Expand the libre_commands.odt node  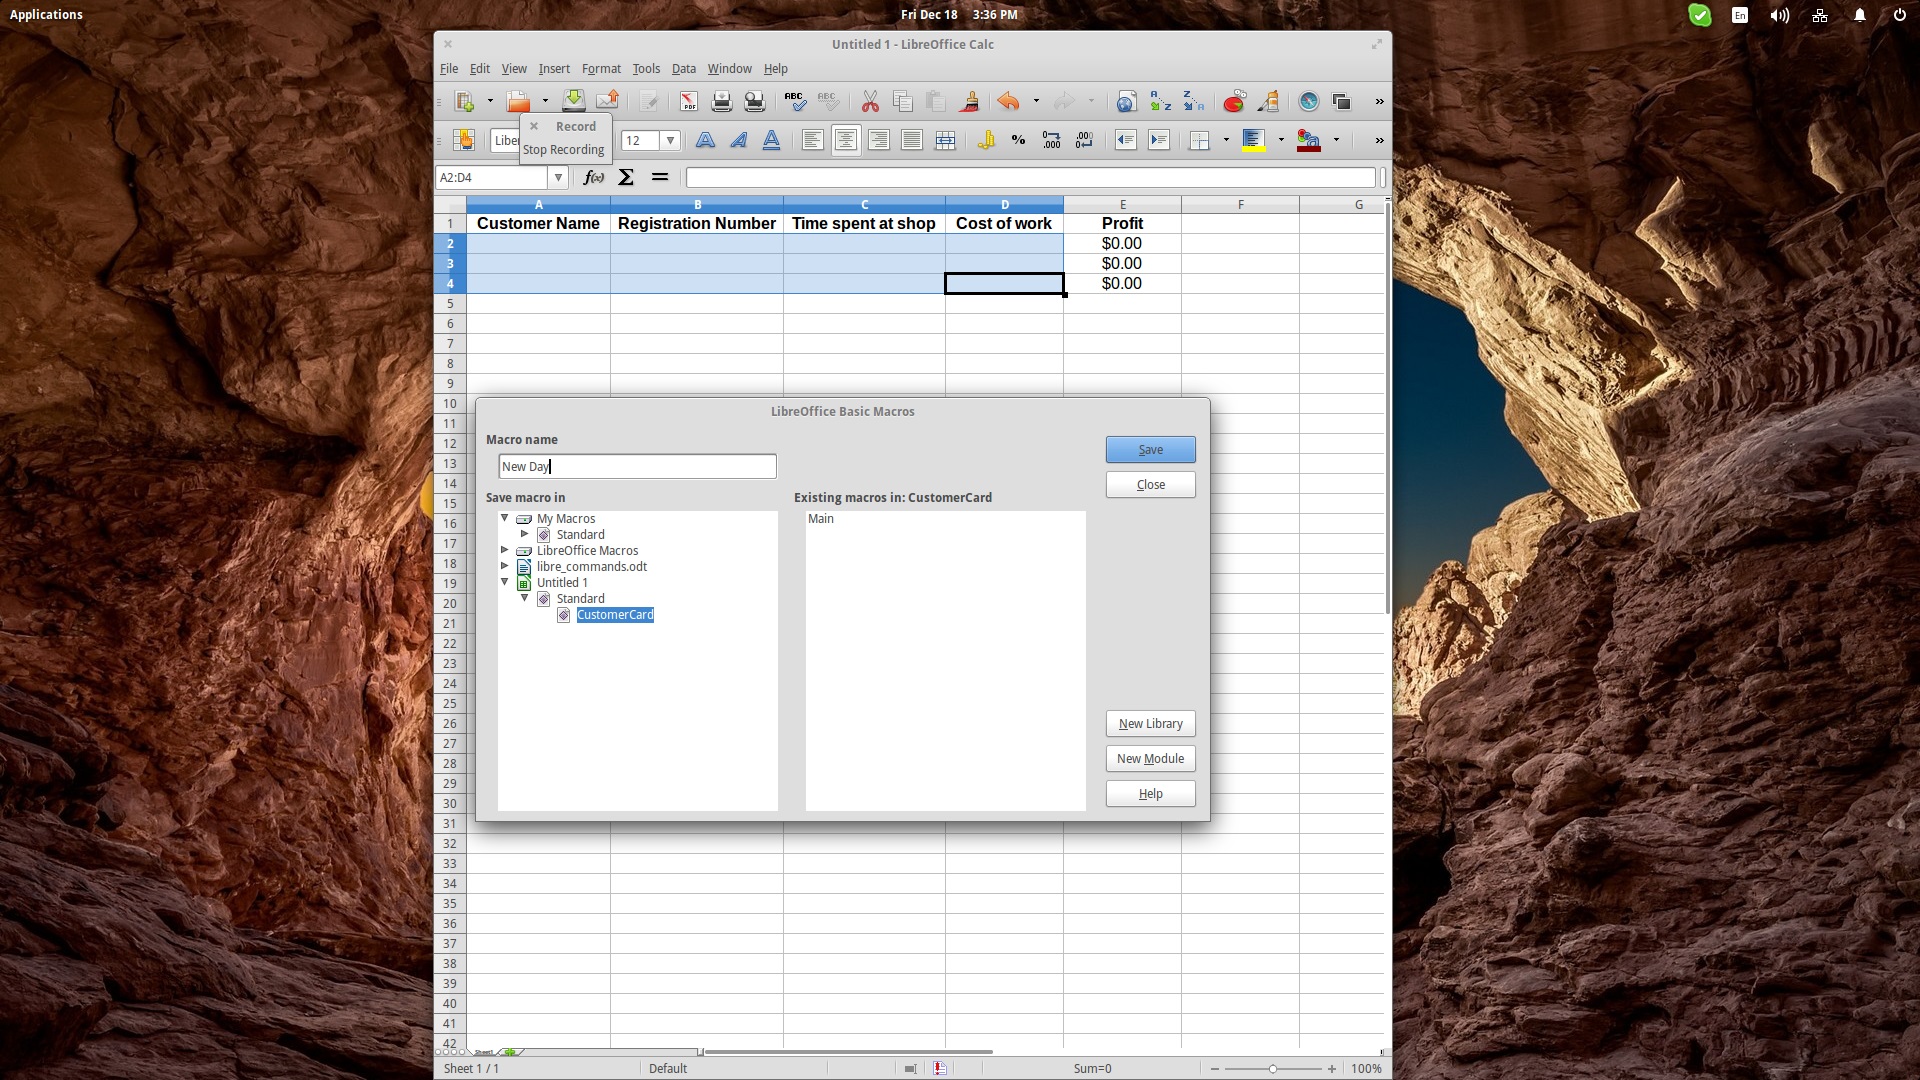coord(505,566)
